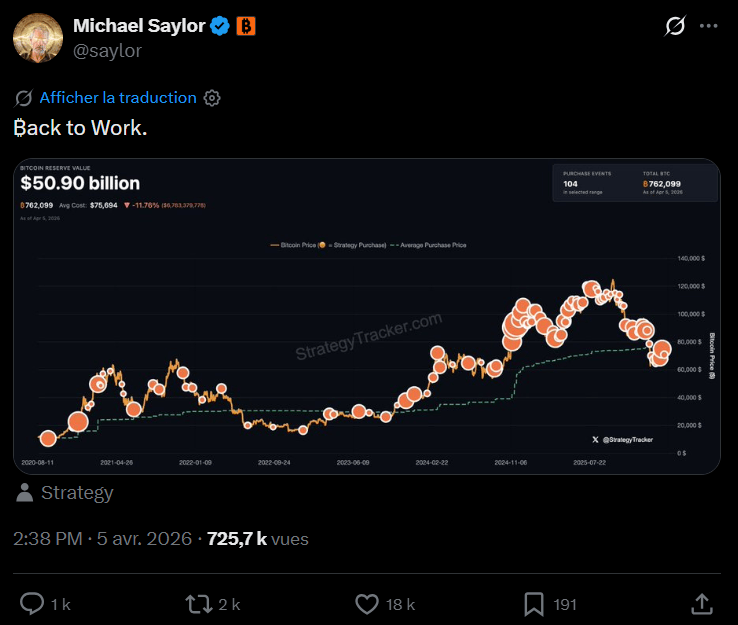738x625 pixels.
Task: Open the three-dot more options menu
Action: pyautogui.click(x=709, y=26)
